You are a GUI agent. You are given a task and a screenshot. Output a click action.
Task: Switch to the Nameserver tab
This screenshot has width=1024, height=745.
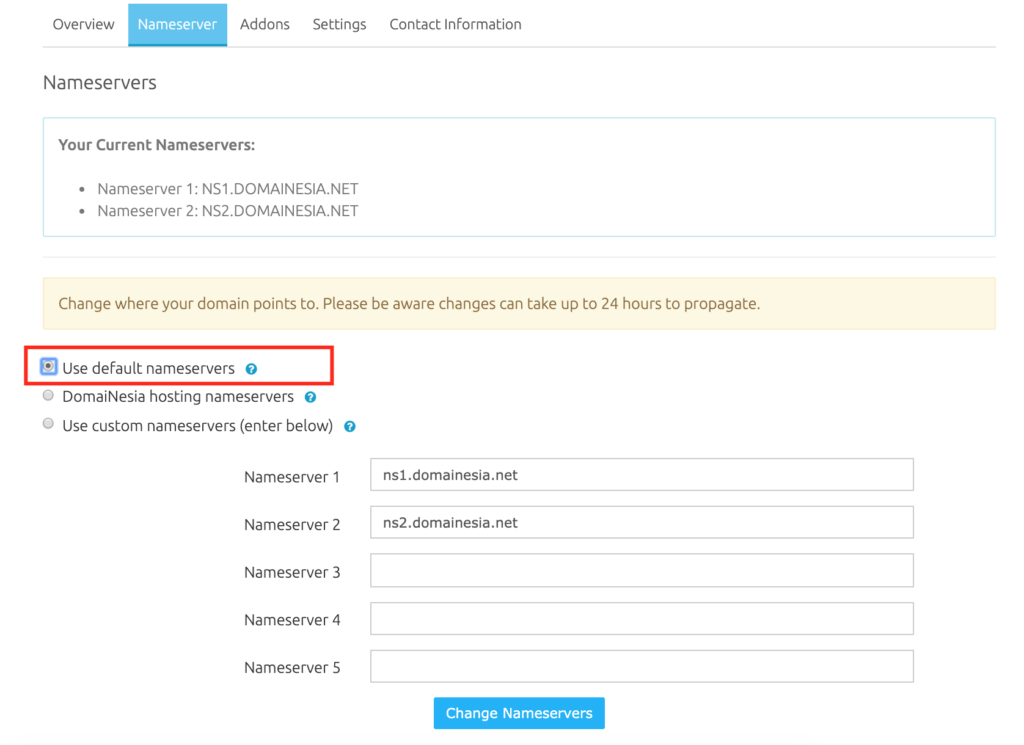pyautogui.click(x=177, y=24)
